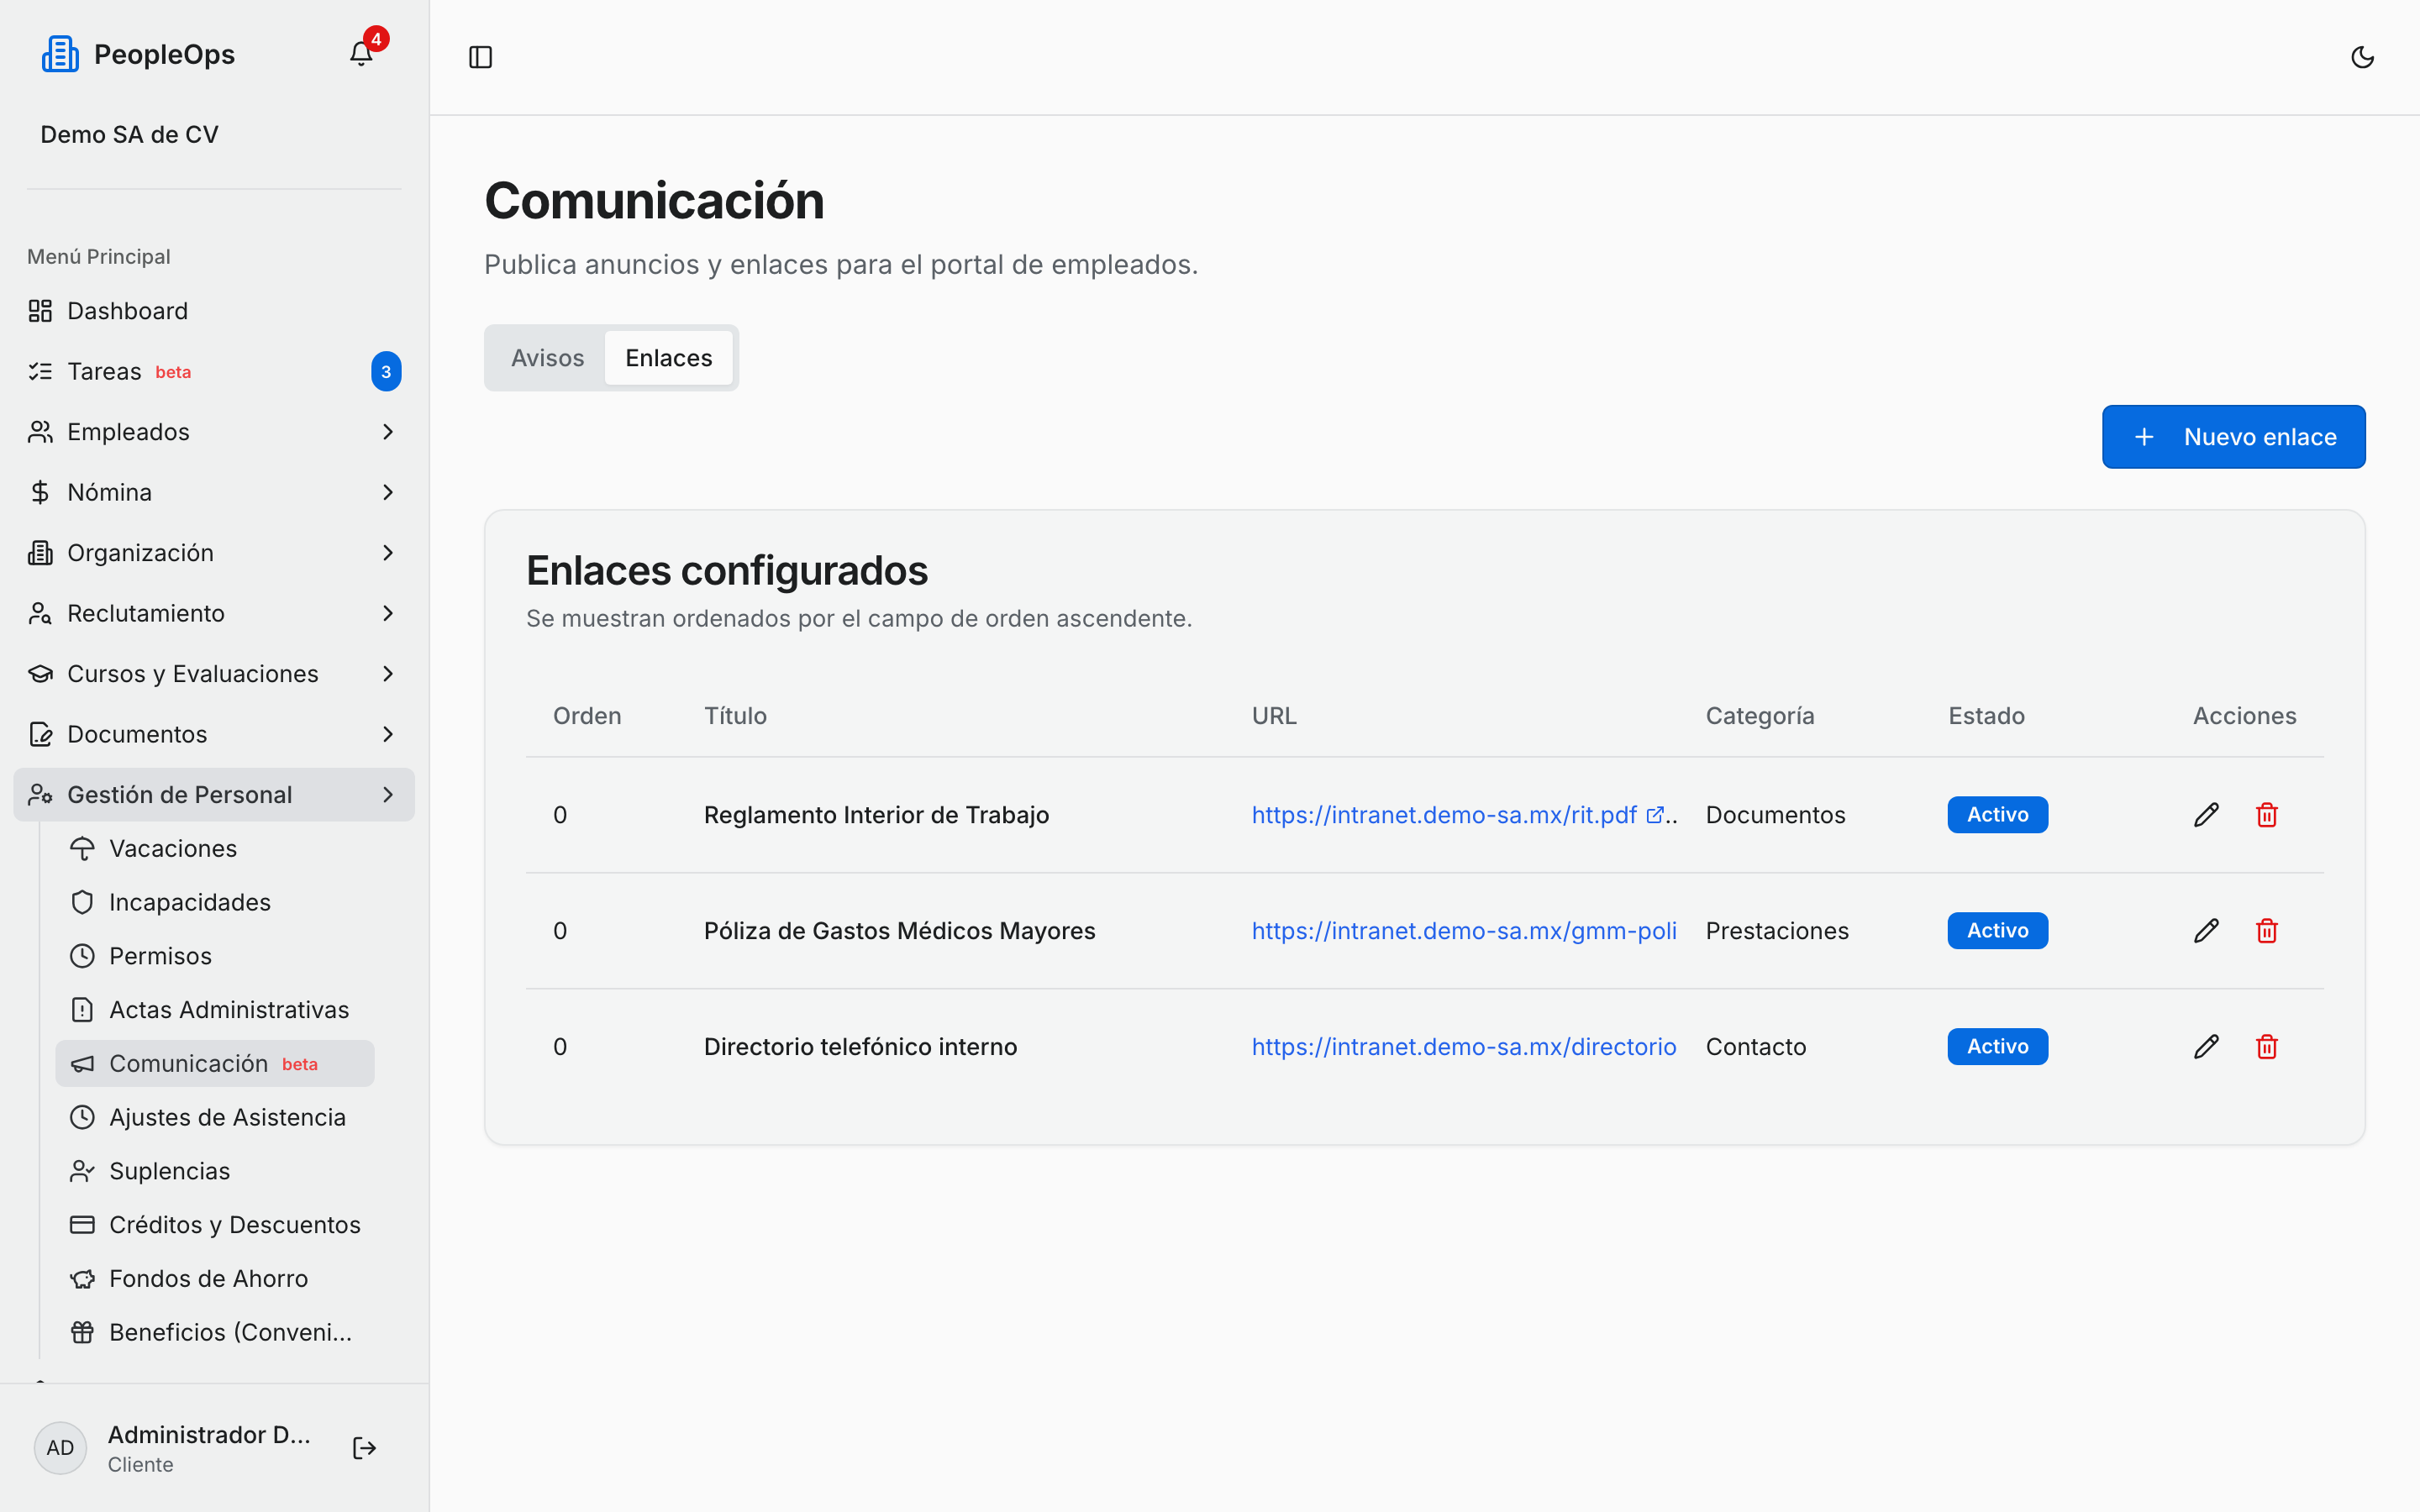2420x1512 pixels.
Task: Open the intranet directorio URL link
Action: click(1464, 1047)
